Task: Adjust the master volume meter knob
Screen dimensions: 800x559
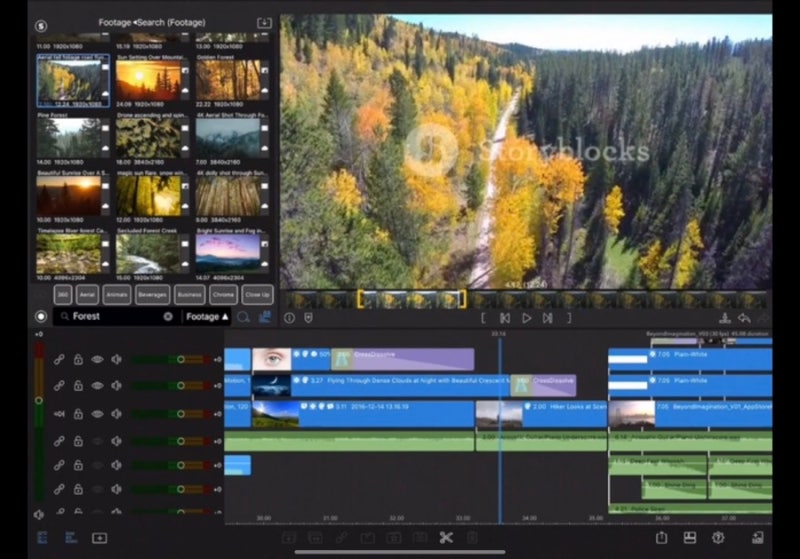Action: (x=38, y=401)
